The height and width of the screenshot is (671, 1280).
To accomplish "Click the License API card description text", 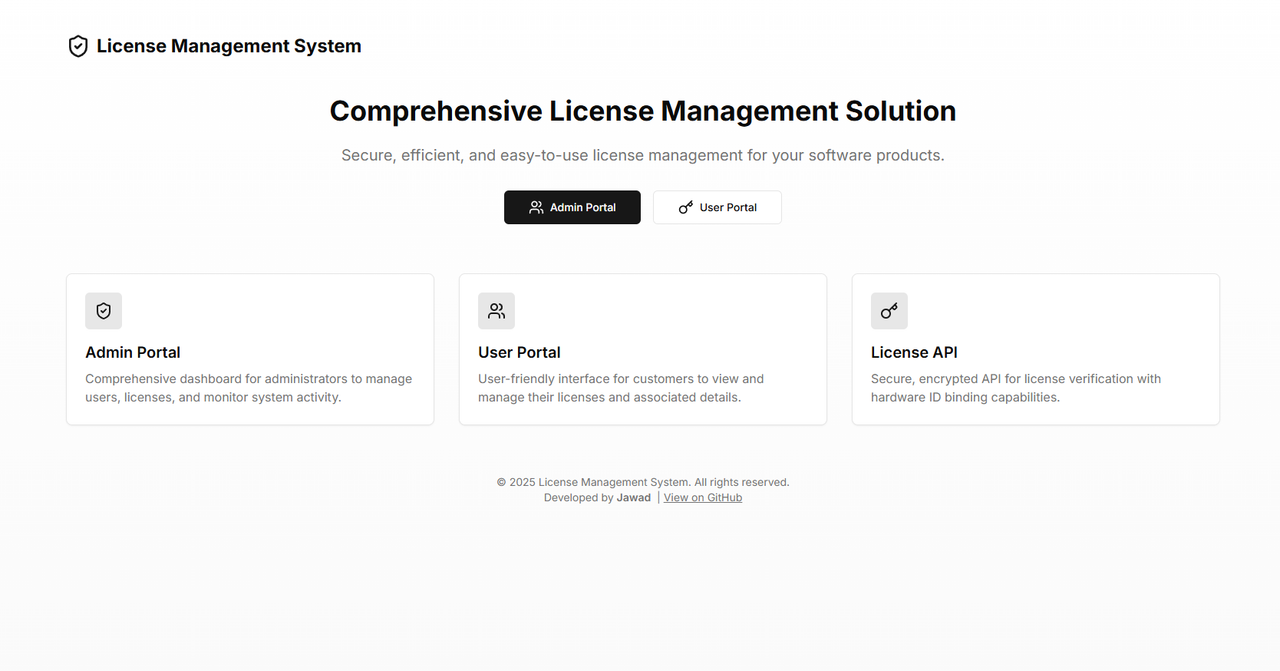I will (1016, 388).
